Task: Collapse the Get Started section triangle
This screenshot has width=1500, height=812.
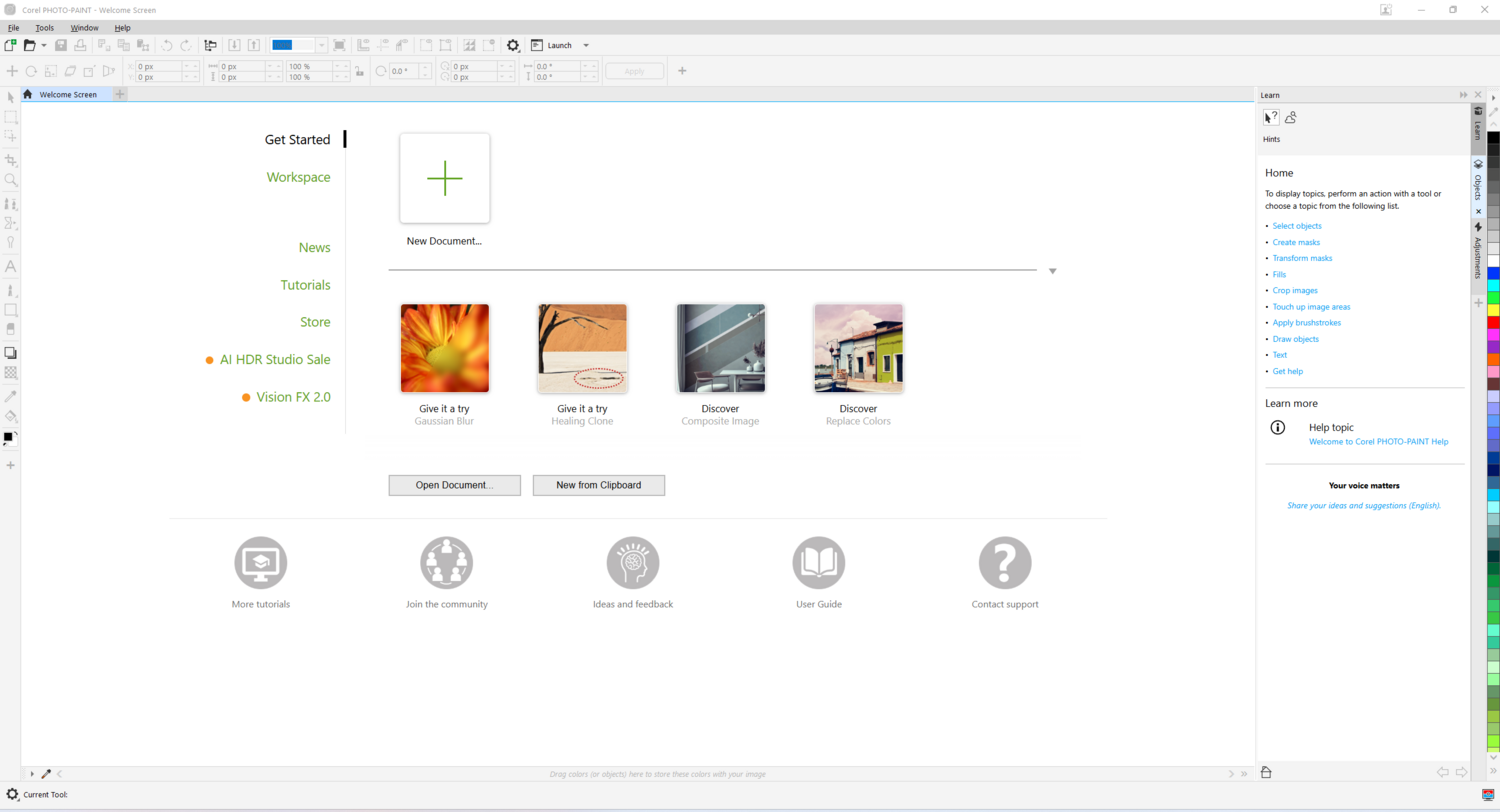Action: pyautogui.click(x=1052, y=271)
